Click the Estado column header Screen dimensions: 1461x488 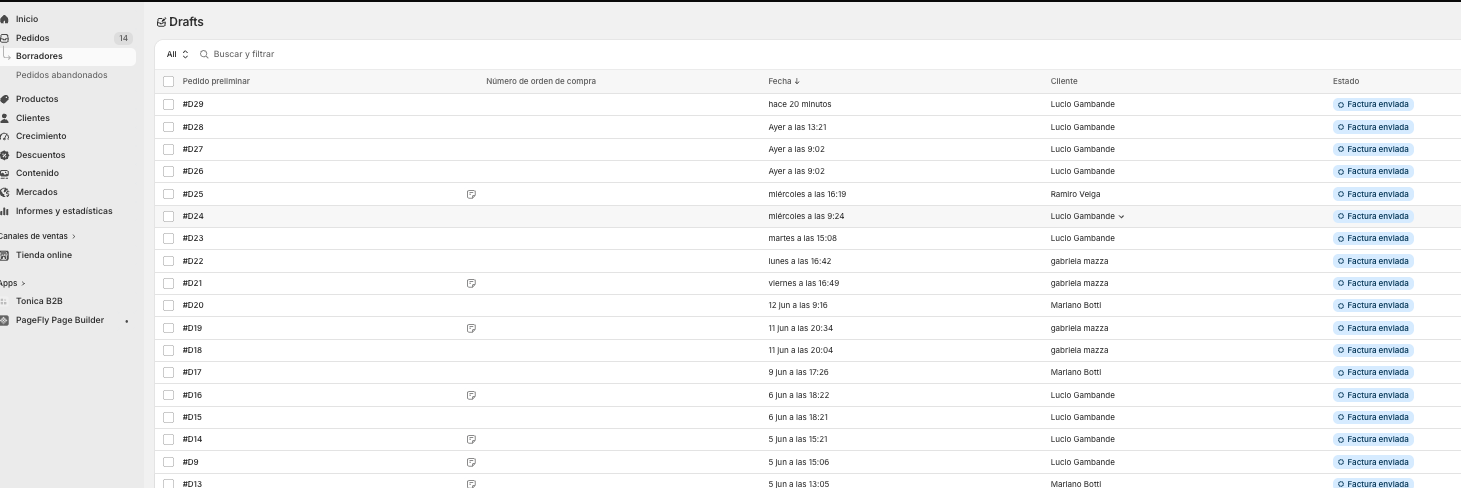(x=1346, y=81)
